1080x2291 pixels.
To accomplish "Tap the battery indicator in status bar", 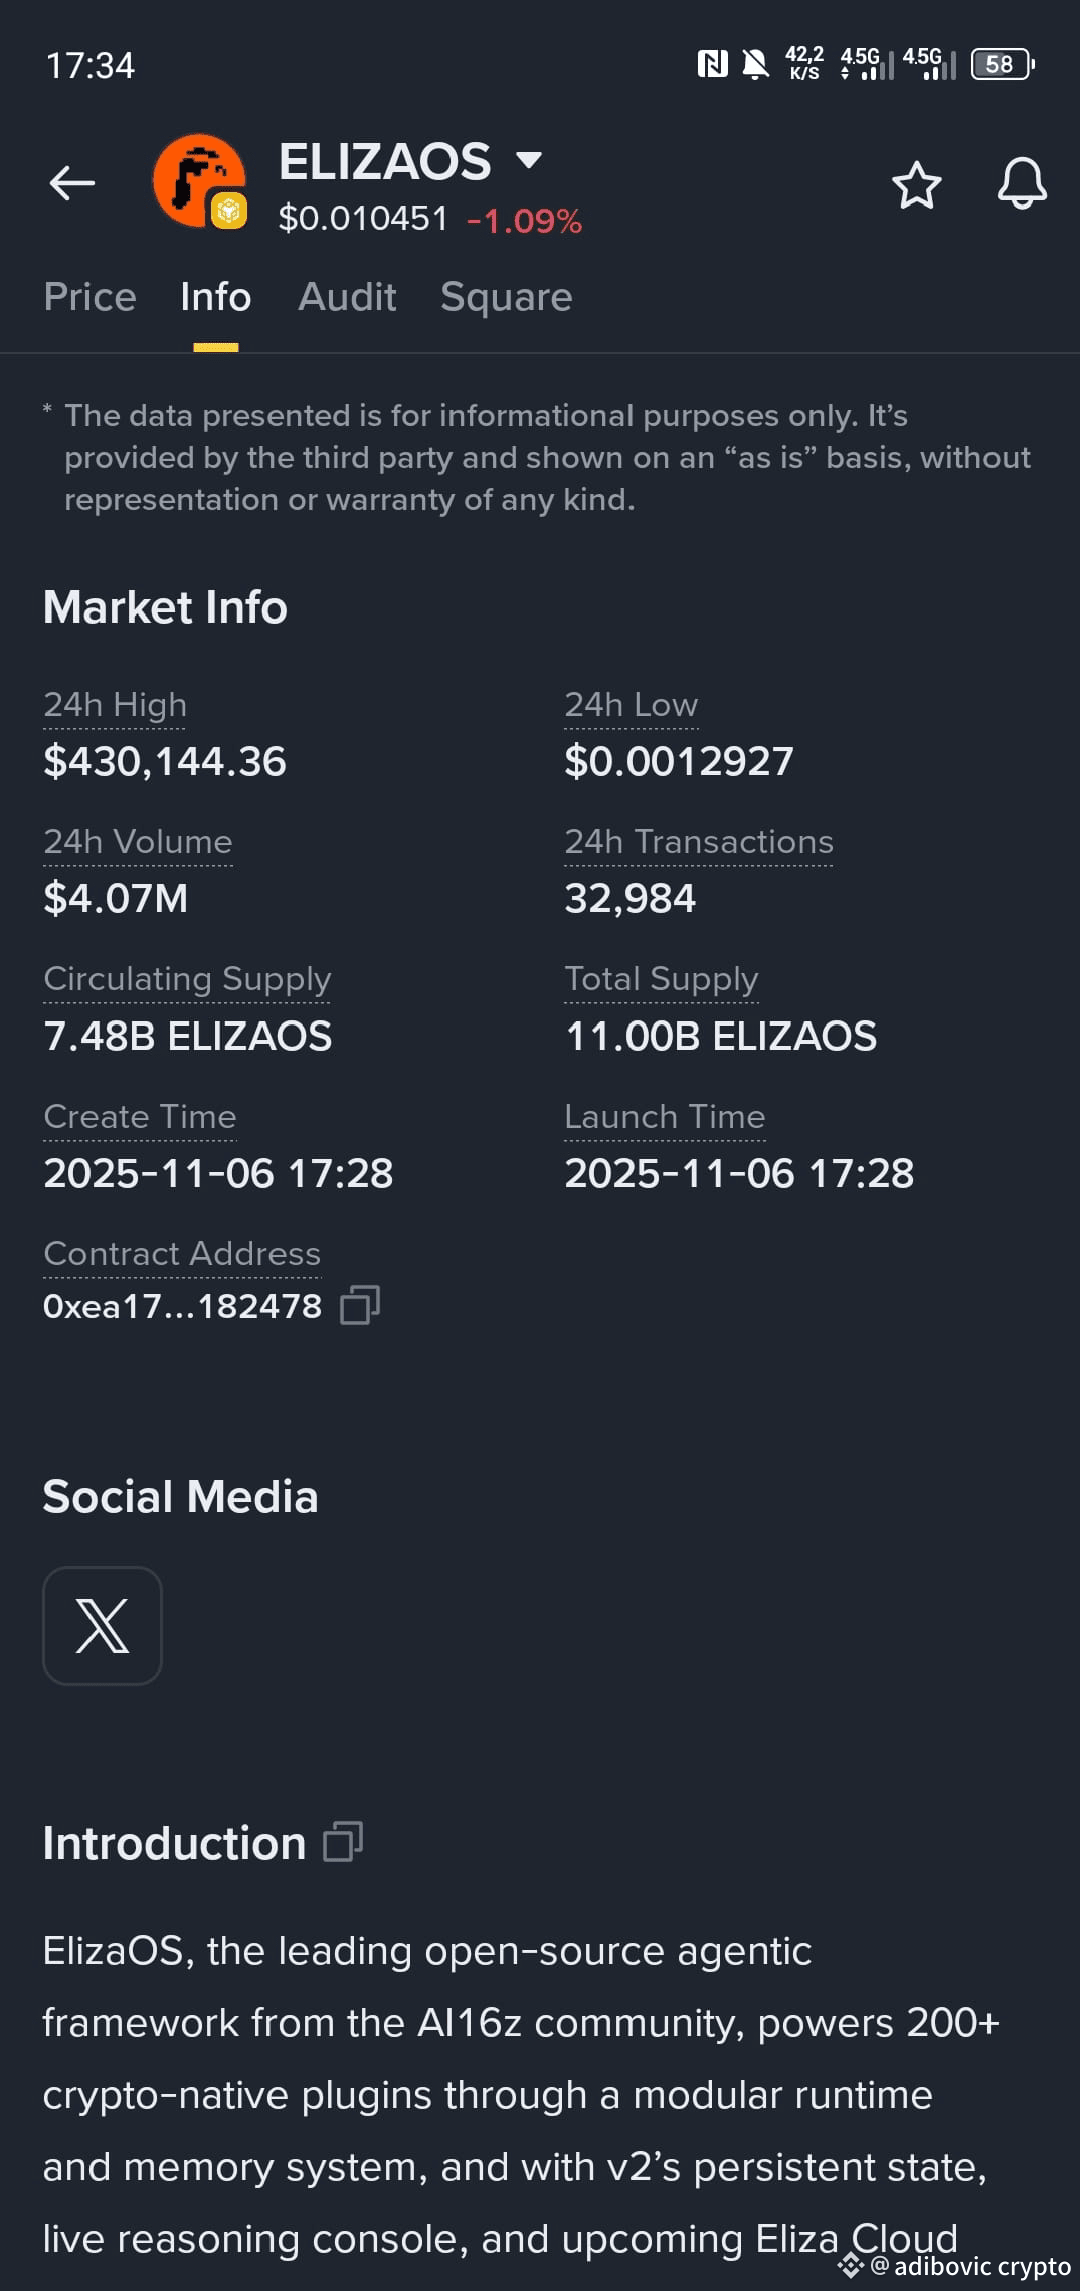I will coord(1002,65).
